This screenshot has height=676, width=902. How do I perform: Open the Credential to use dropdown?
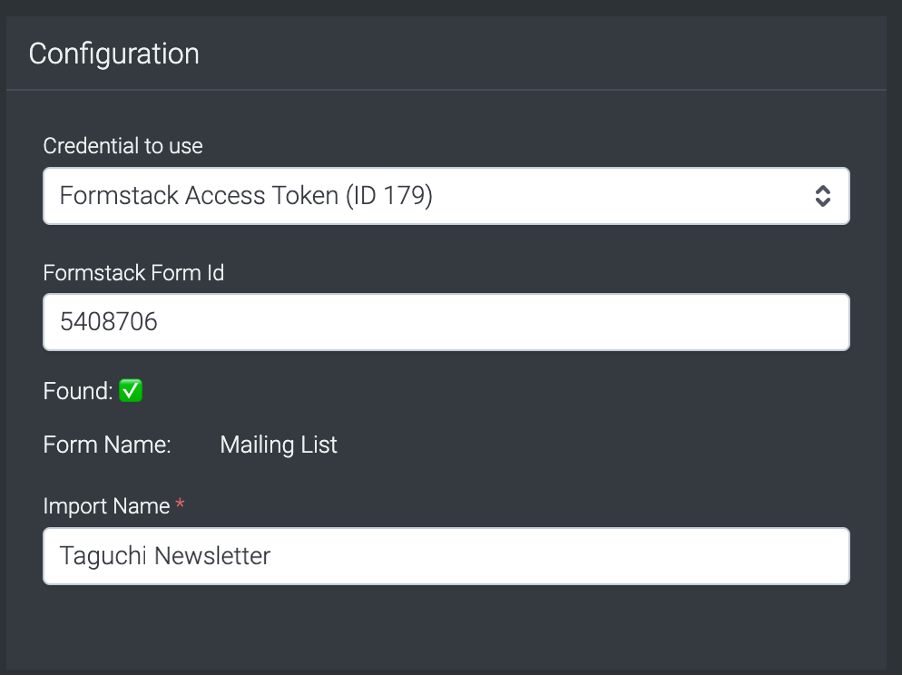coord(446,196)
